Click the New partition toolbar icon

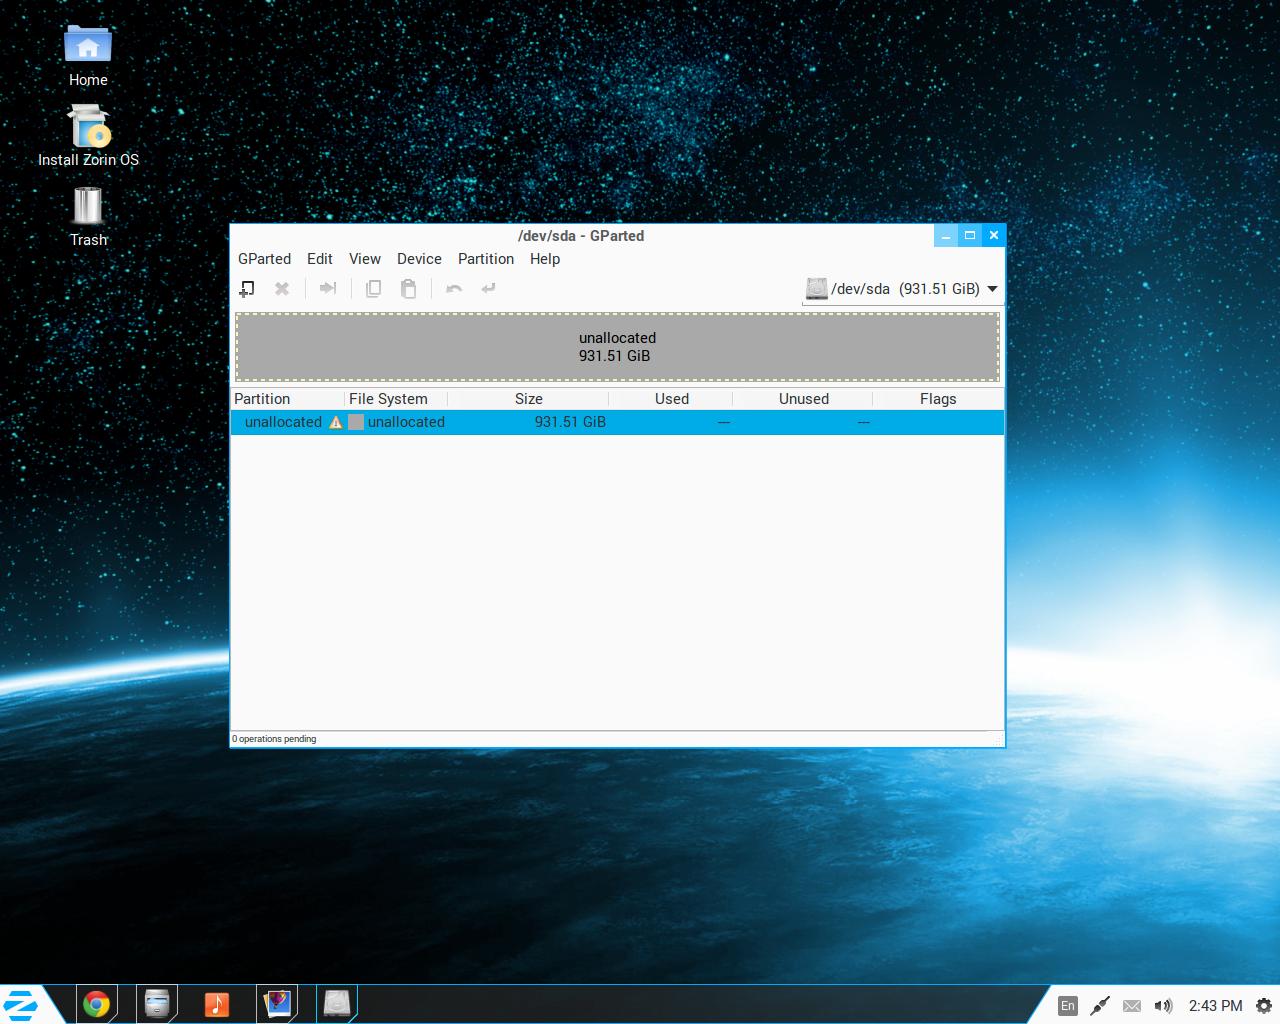click(247, 289)
